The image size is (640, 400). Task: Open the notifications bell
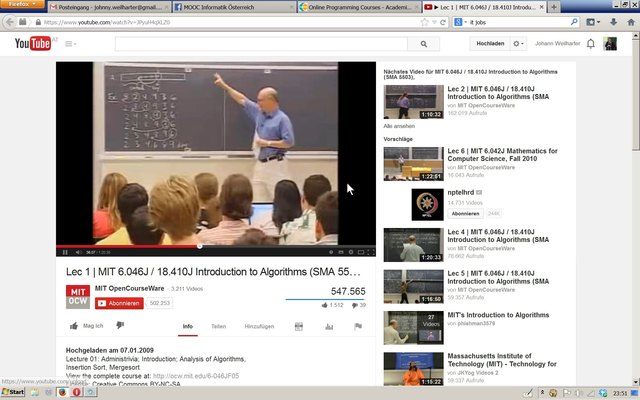pos(591,43)
